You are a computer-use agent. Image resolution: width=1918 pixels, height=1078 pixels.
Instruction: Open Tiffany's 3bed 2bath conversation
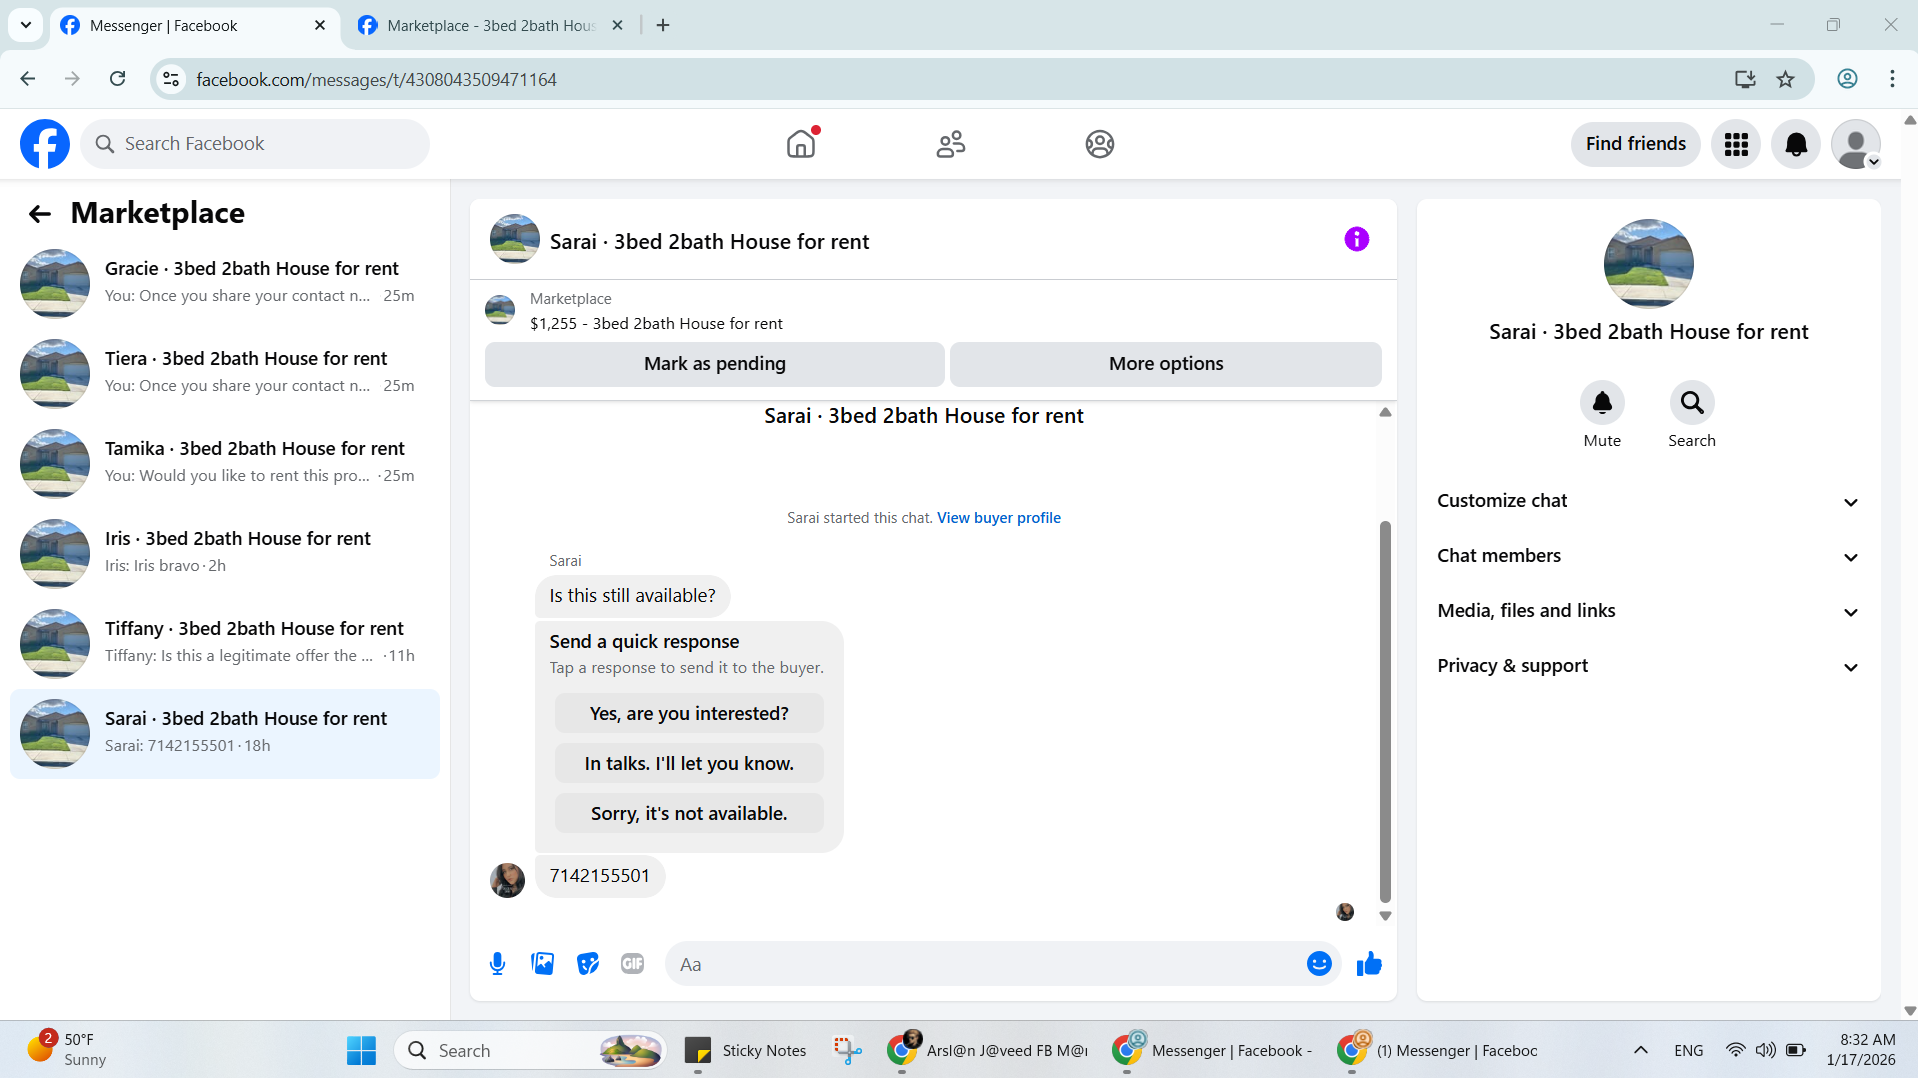(225, 643)
